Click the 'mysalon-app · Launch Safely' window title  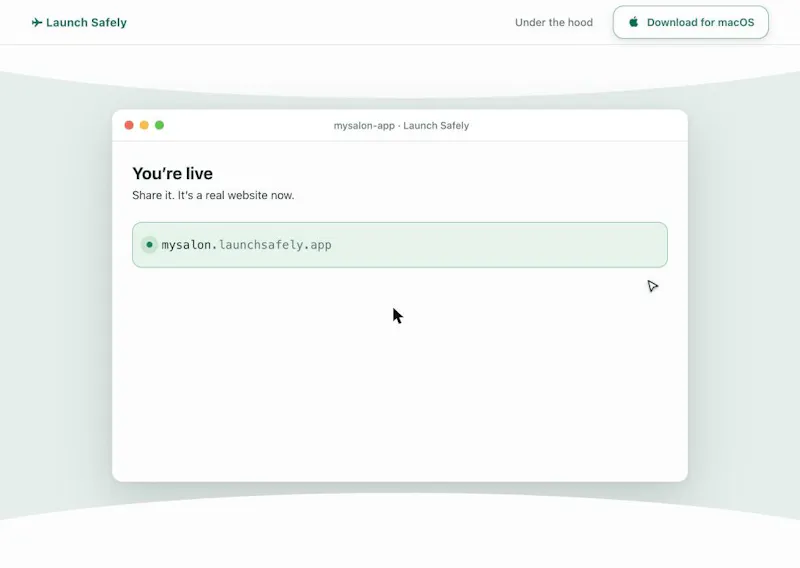tap(401, 126)
